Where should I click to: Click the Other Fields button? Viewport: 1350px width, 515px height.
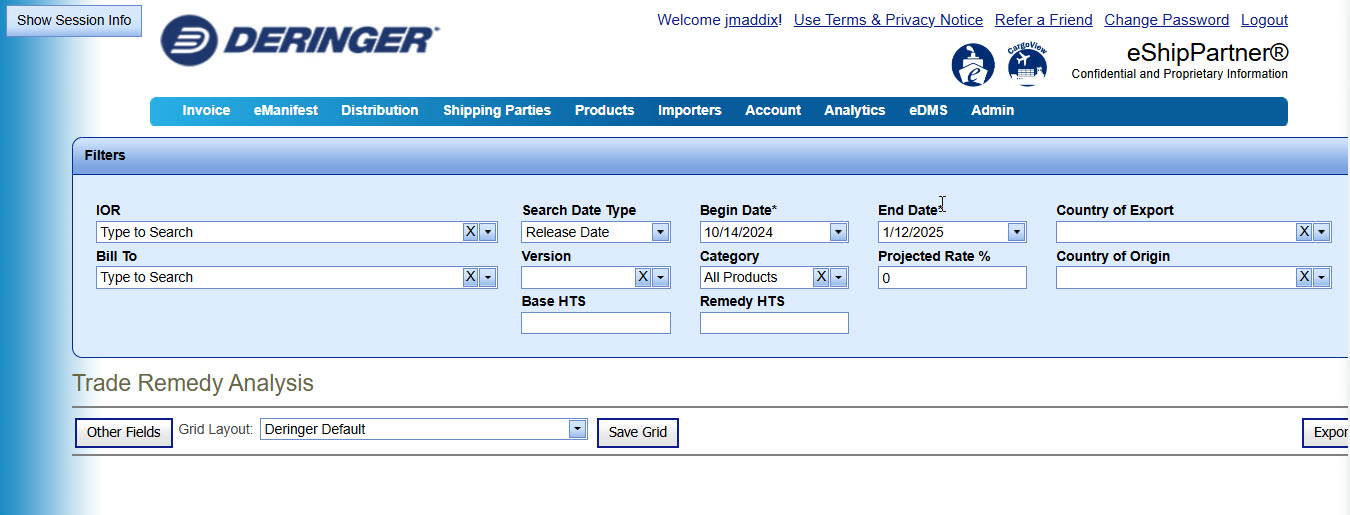point(123,432)
